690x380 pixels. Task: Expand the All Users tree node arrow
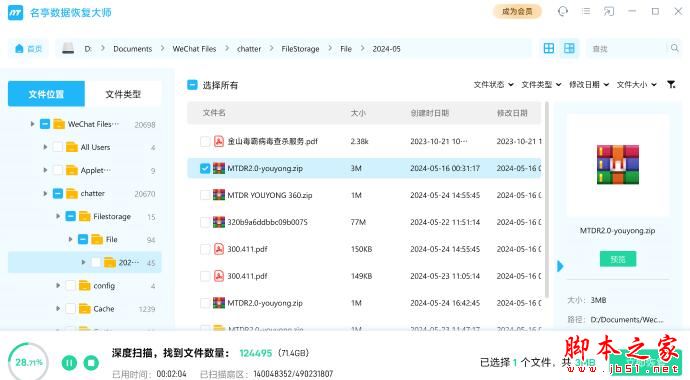45,147
